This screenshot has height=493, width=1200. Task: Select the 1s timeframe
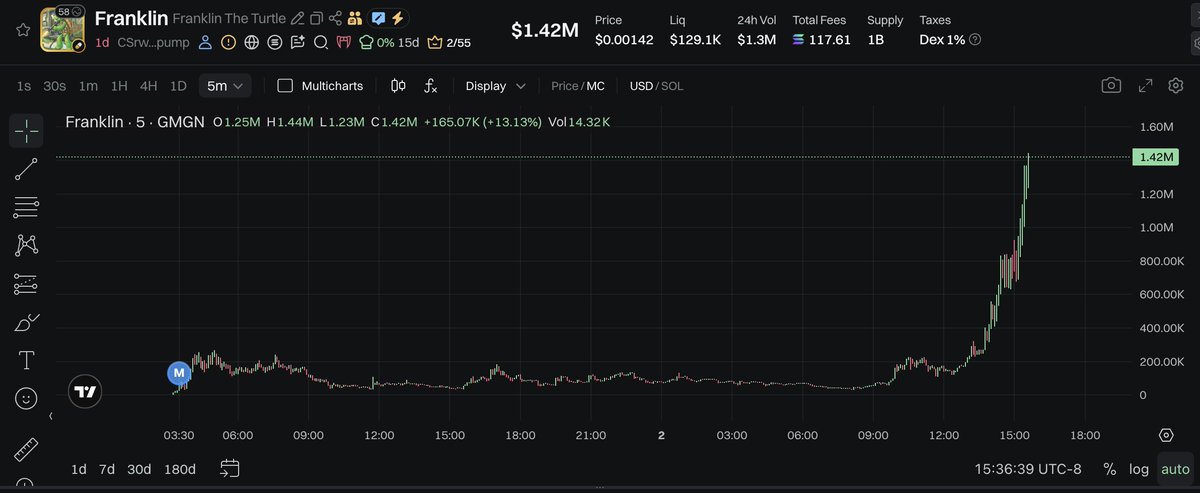coord(23,86)
